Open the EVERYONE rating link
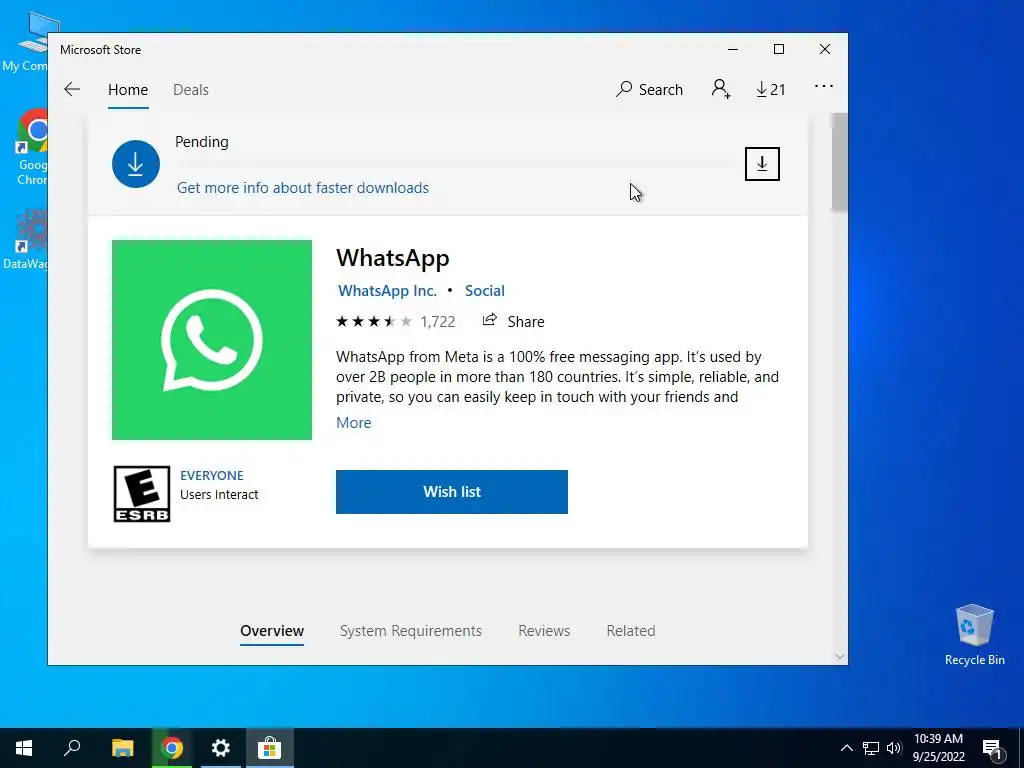 (x=212, y=475)
